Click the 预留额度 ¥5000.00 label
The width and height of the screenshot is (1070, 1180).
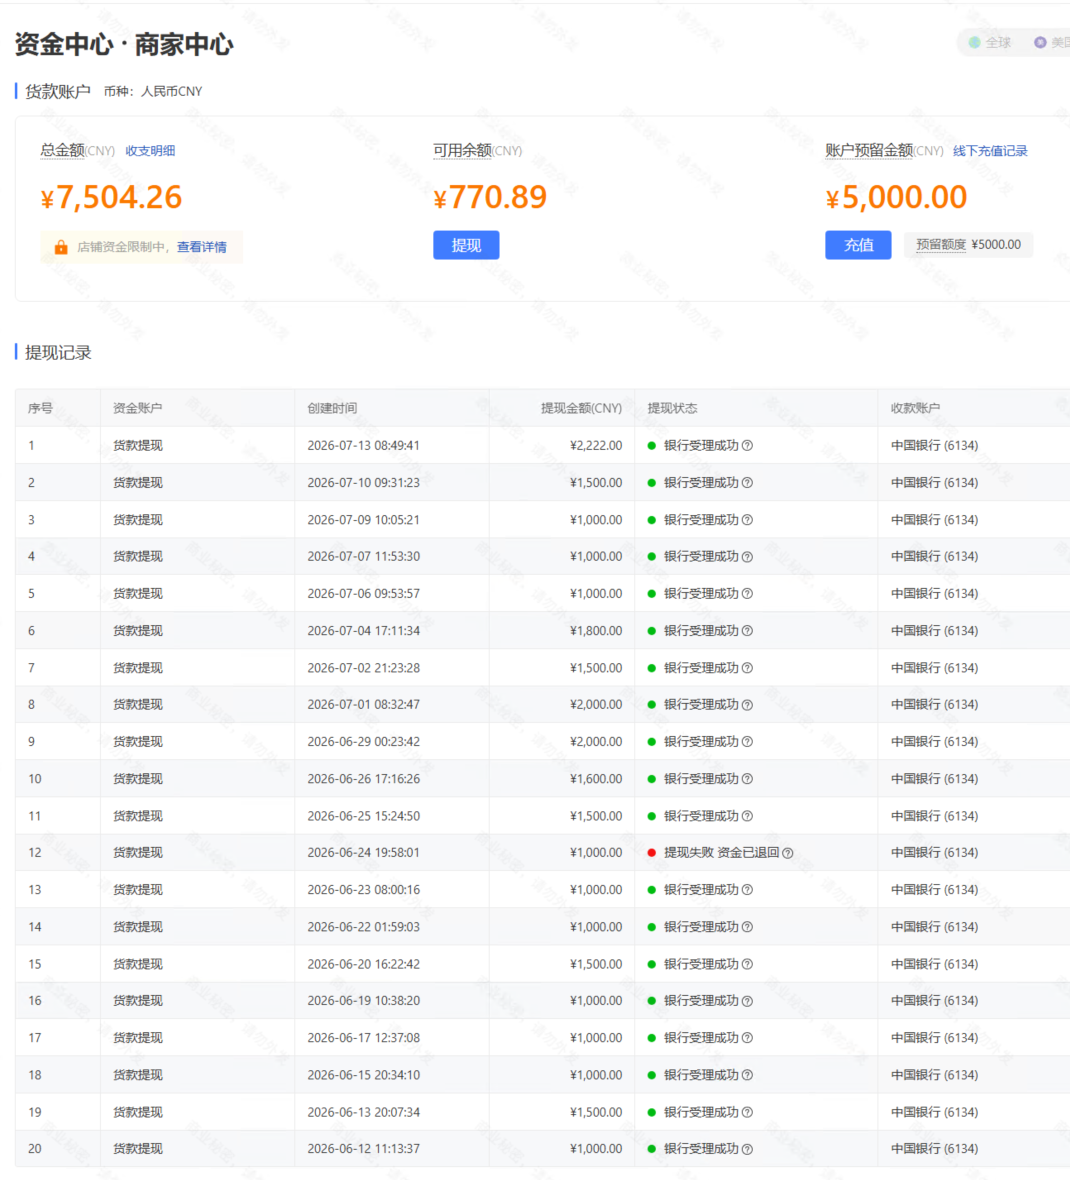968,245
